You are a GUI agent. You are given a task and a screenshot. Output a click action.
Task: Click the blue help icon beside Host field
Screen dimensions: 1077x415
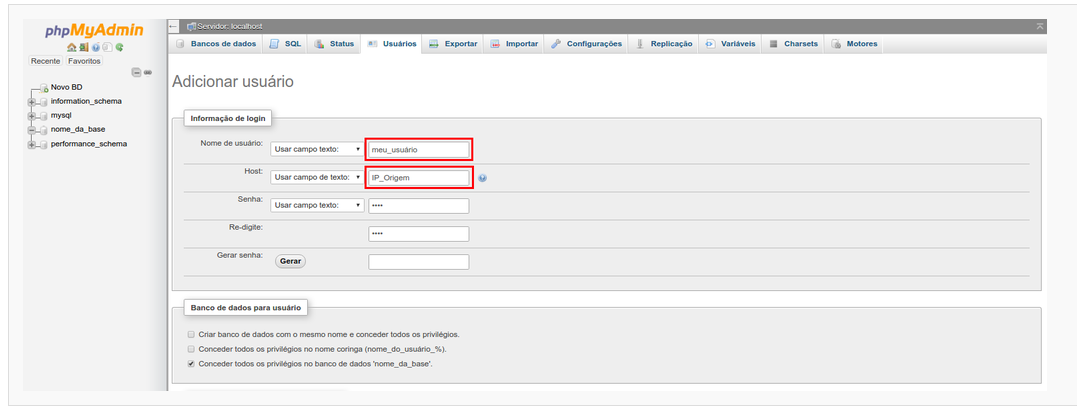[x=482, y=178]
